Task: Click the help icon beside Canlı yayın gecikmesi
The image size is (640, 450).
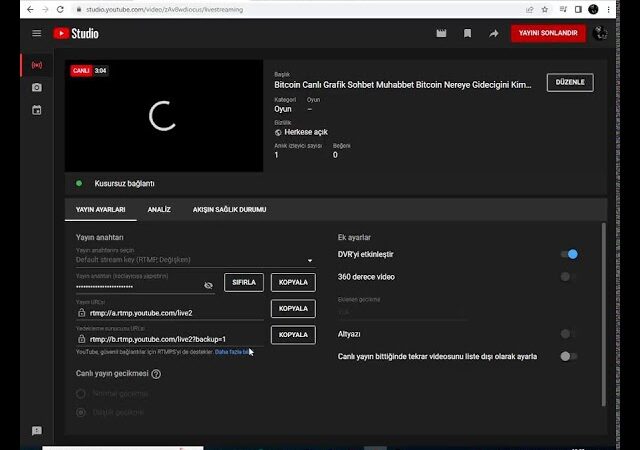Action: coord(156,374)
